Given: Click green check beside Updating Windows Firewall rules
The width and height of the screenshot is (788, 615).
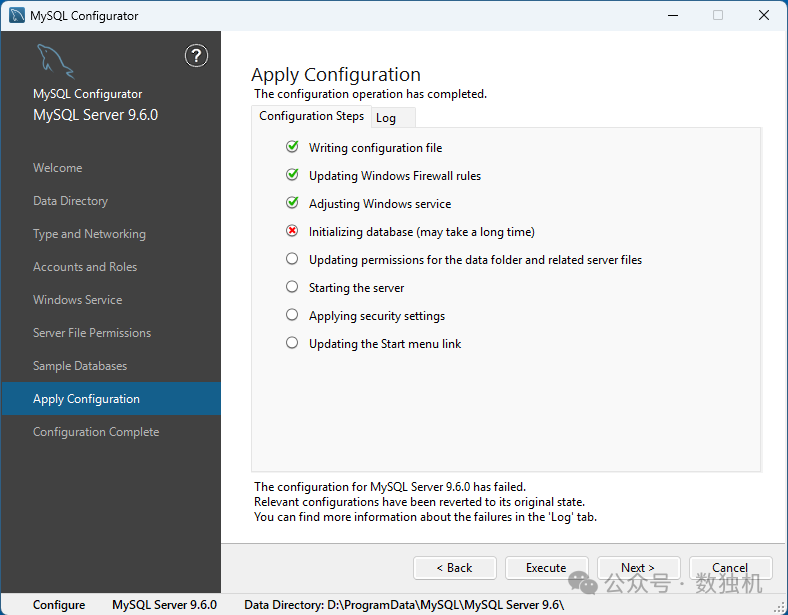Looking at the screenshot, I should [292, 175].
